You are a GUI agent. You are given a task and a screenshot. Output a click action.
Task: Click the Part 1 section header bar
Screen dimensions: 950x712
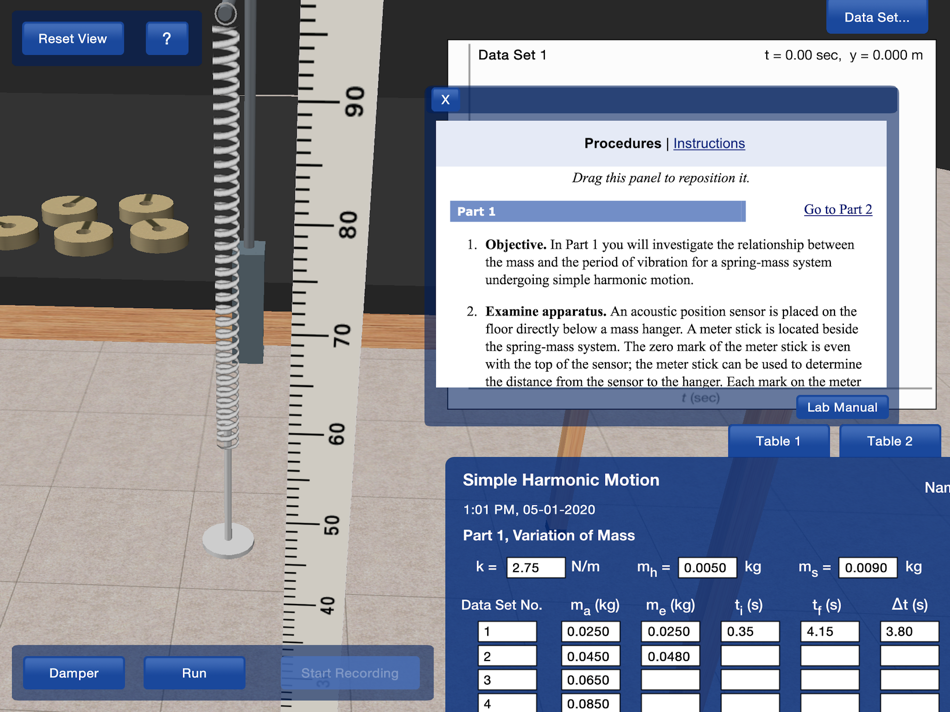[x=597, y=211]
